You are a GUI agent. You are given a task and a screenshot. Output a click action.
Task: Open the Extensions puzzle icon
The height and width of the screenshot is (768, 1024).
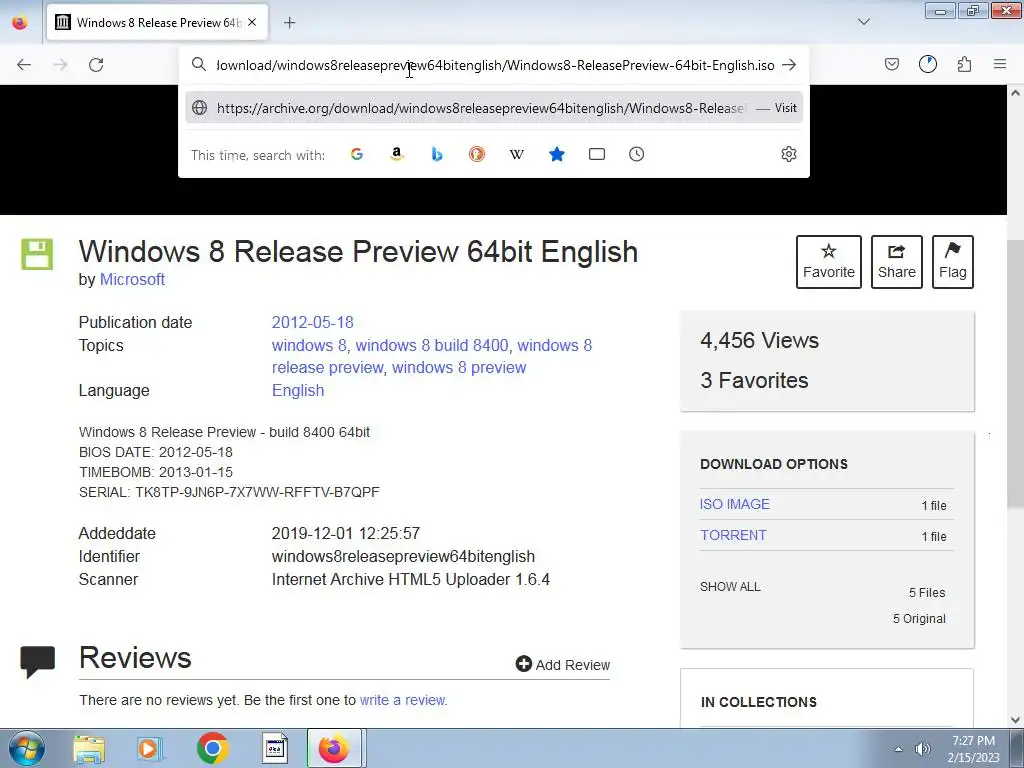(x=964, y=64)
